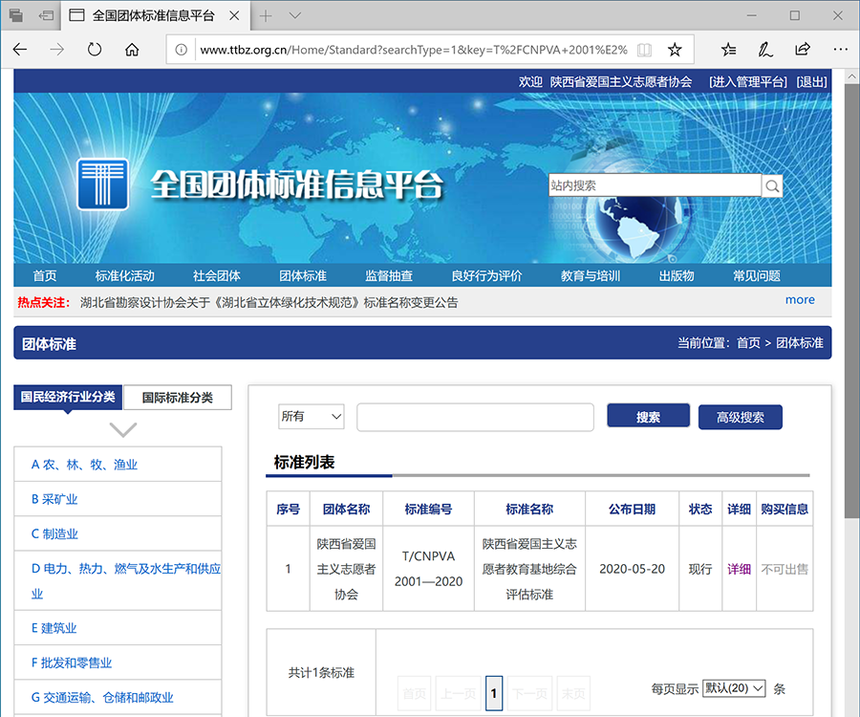Open 监督抽查 navigation item

coord(389,276)
